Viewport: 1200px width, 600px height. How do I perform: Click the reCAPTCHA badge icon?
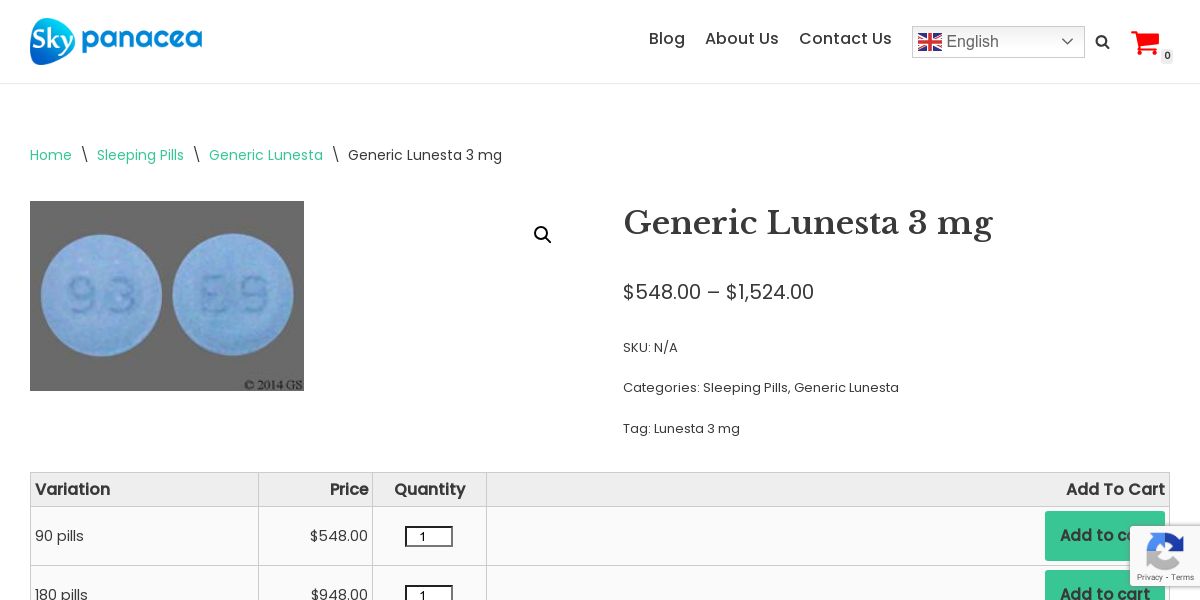coord(1165,552)
